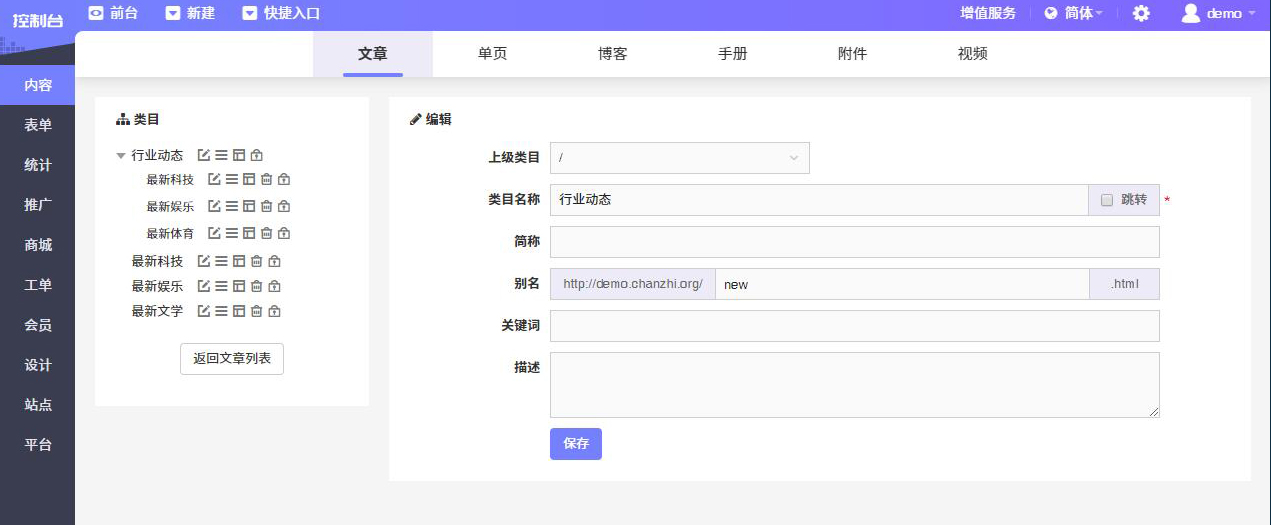Click the edit pencil icon beside 最新体育
This screenshot has height=525, width=1271.
(x=214, y=233)
